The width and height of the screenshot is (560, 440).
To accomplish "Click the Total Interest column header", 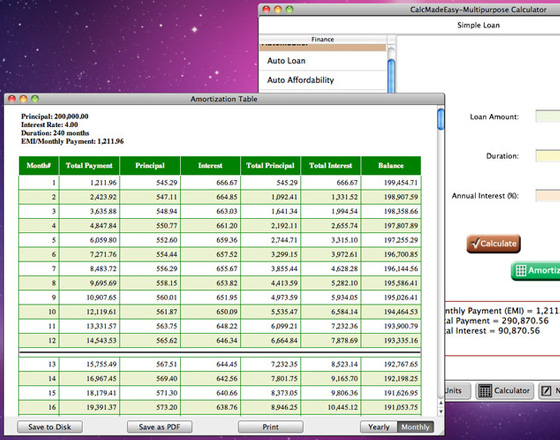I will [x=330, y=166].
